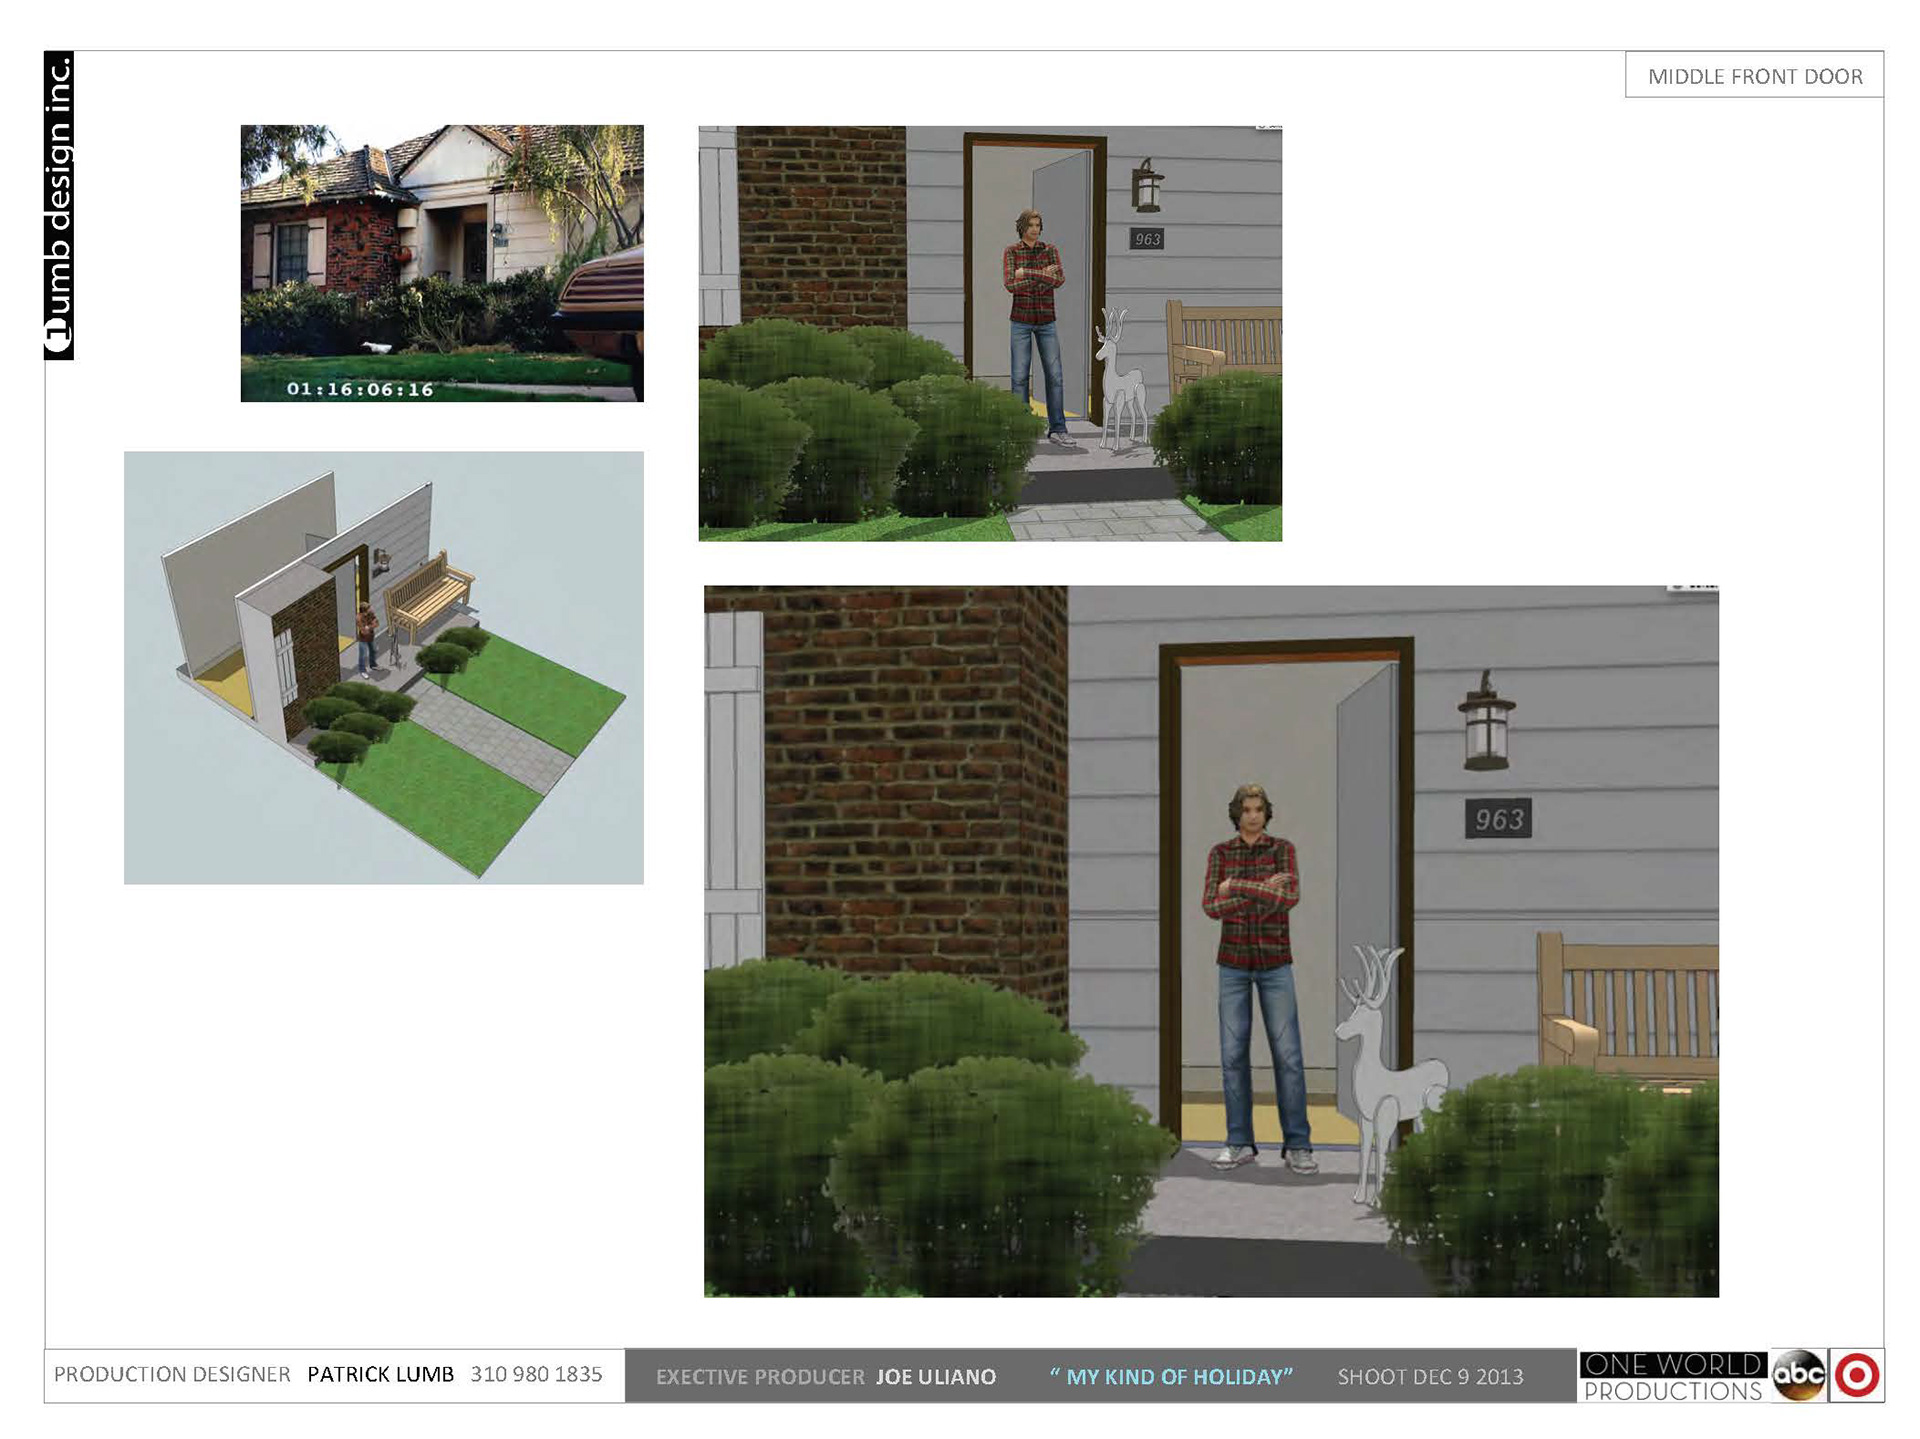Screen dimensions: 1920x1439
Task: Open the isometric 3D set model image
Action: (x=383, y=667)
